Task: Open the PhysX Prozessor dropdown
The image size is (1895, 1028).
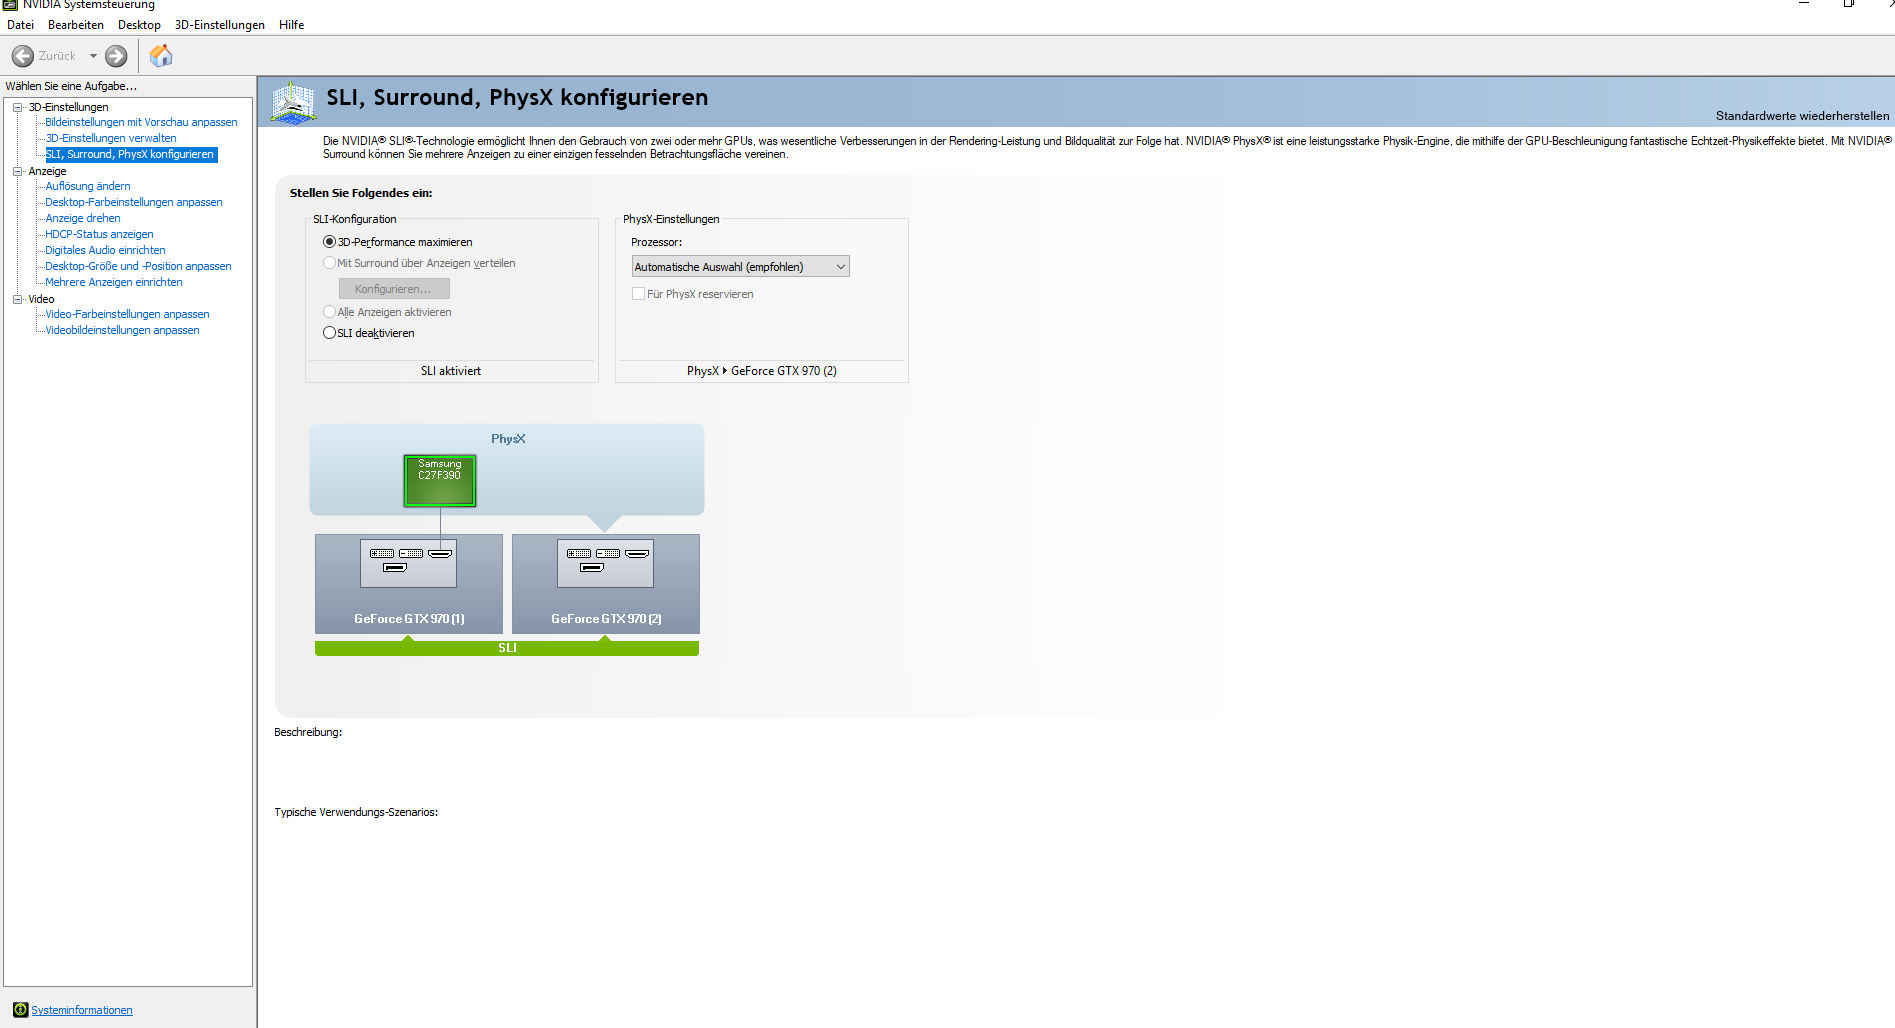Action: [740, 267]
